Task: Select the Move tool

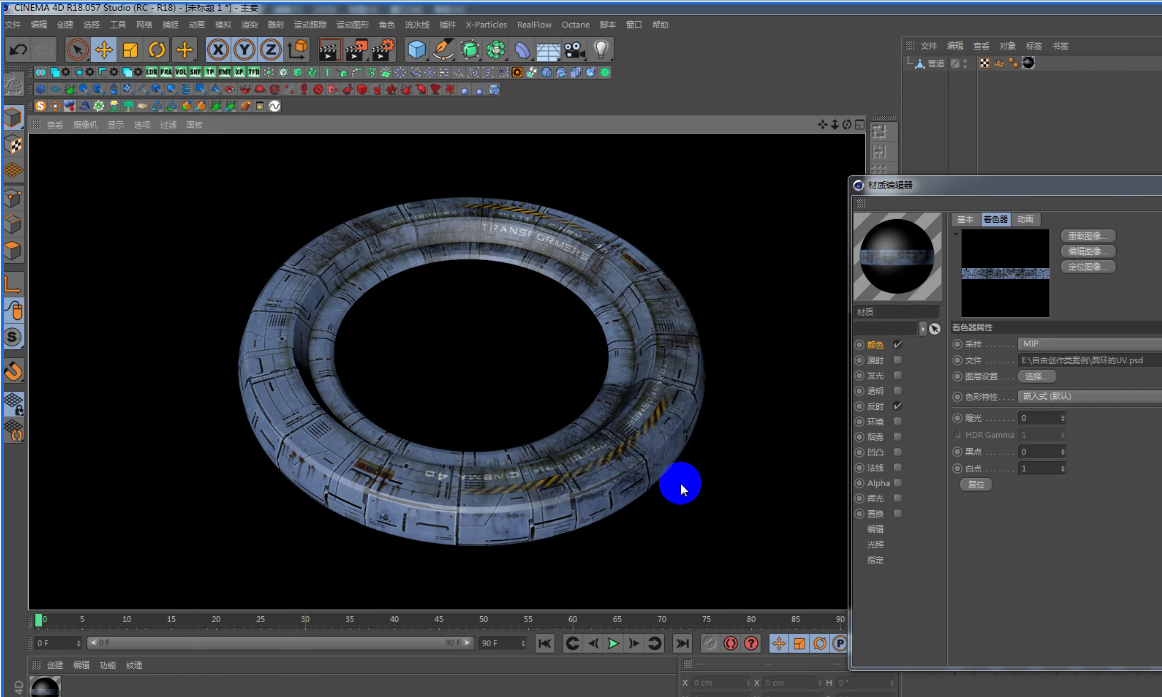Action: [x=104, y=49]
